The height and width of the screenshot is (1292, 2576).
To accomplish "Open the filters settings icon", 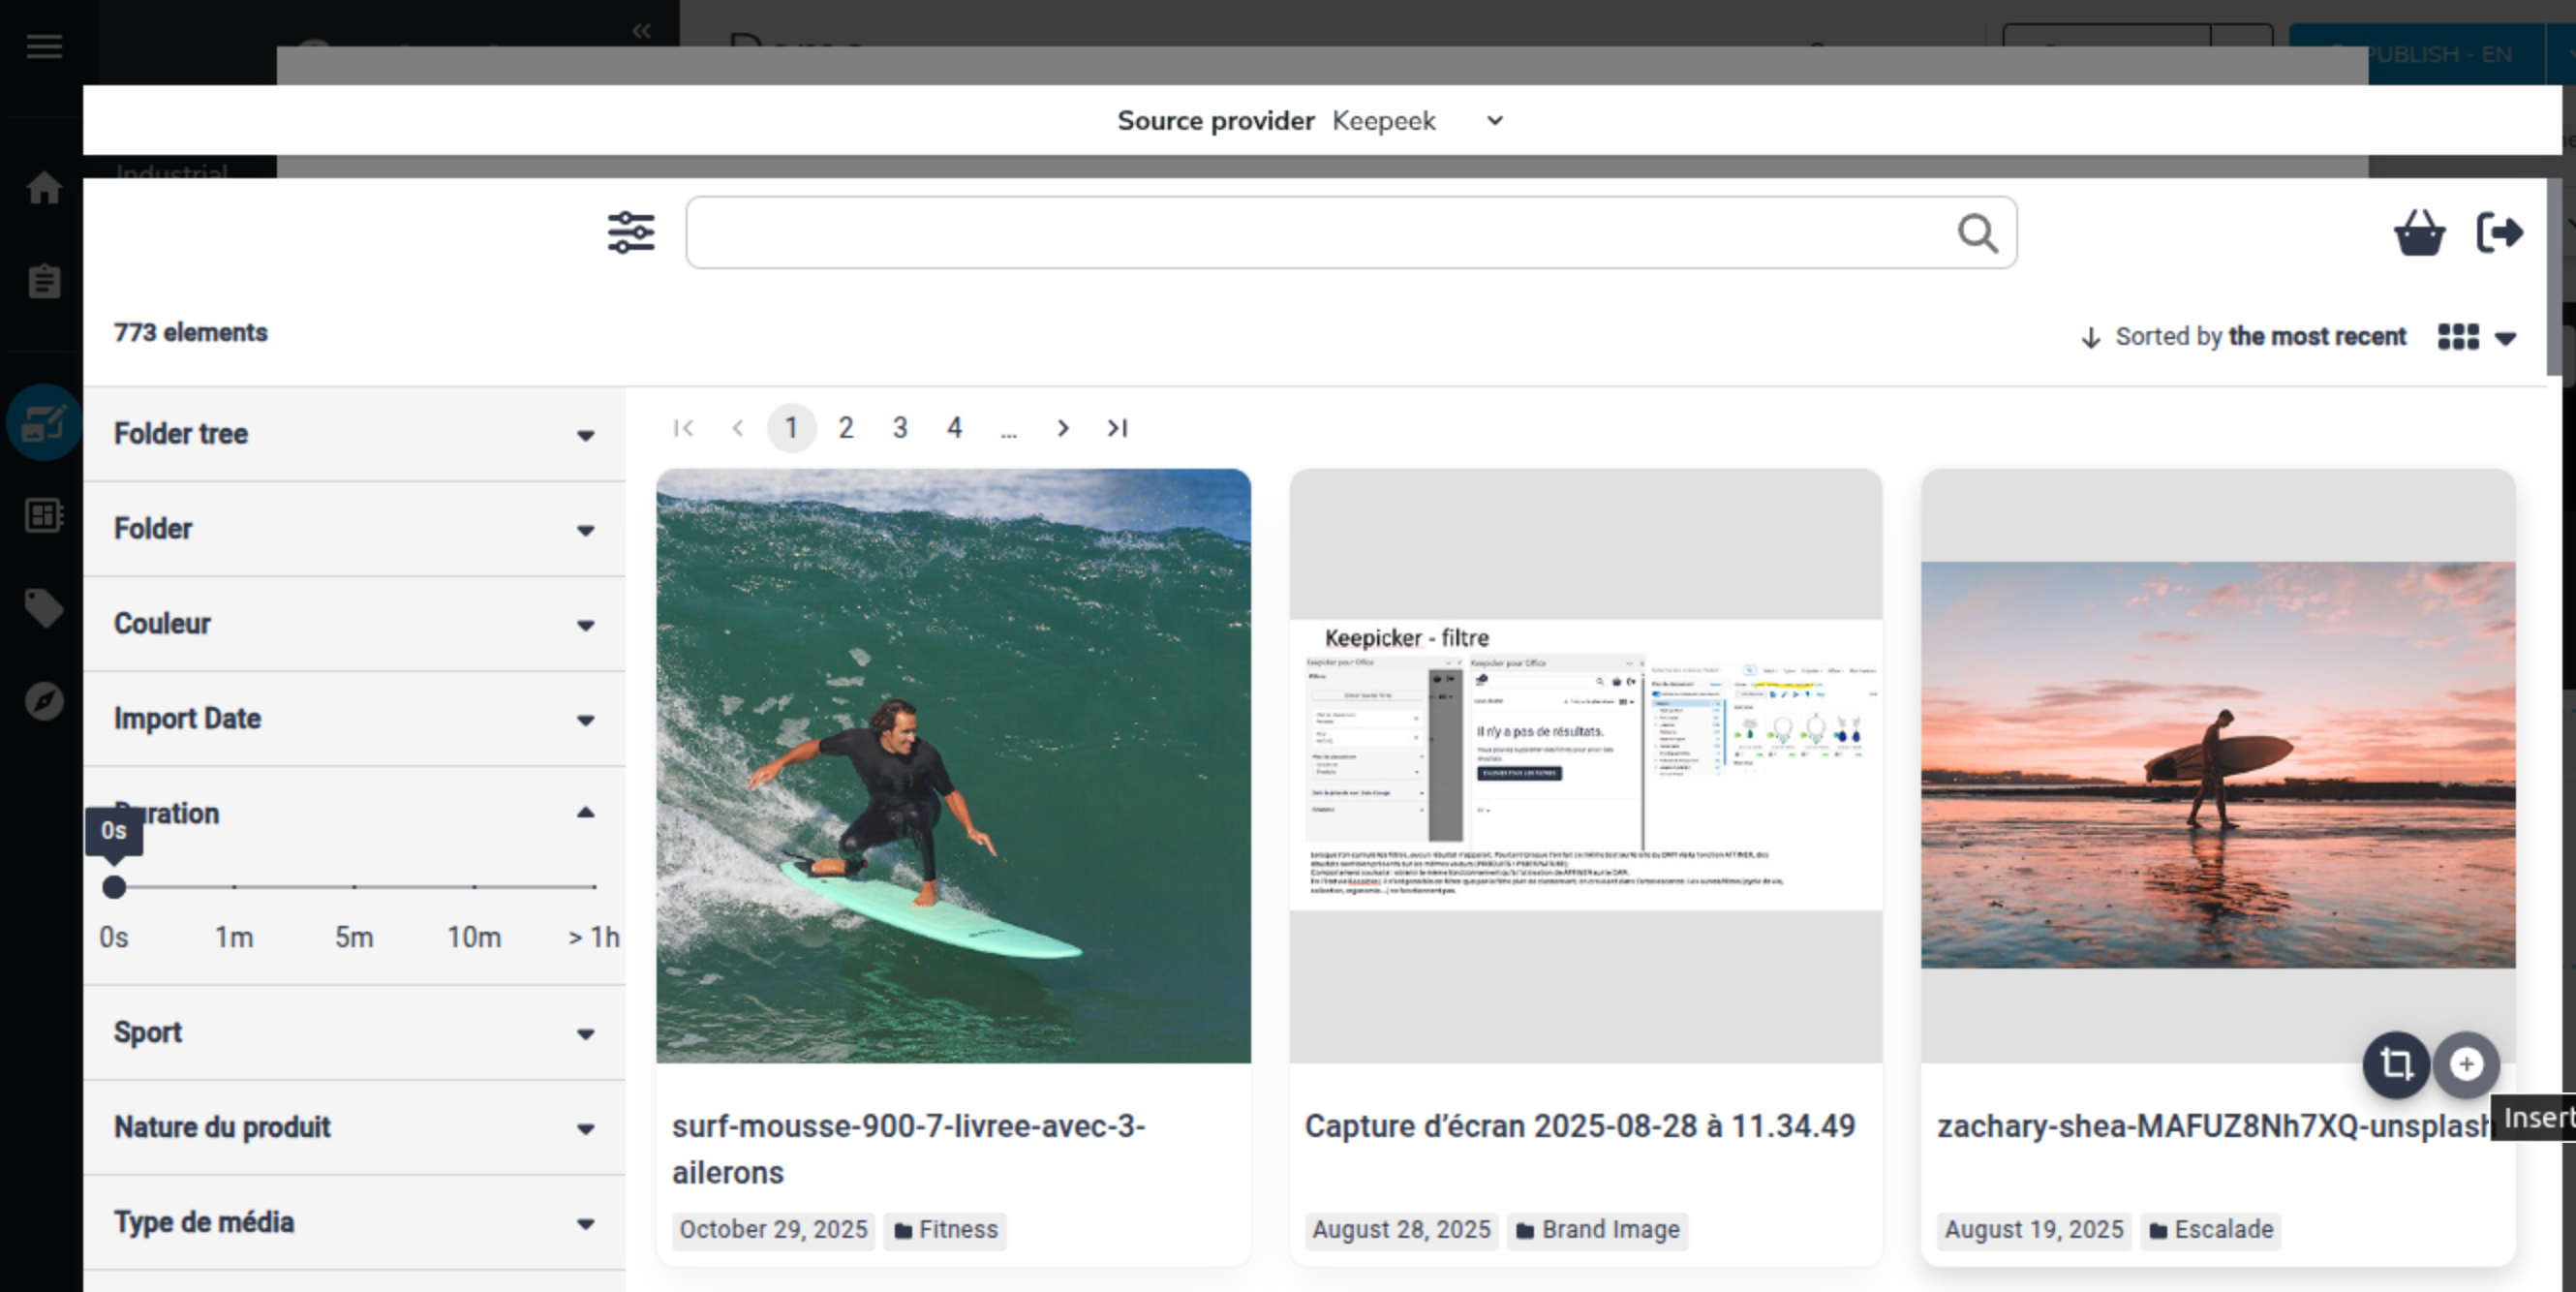I will 631,233.
